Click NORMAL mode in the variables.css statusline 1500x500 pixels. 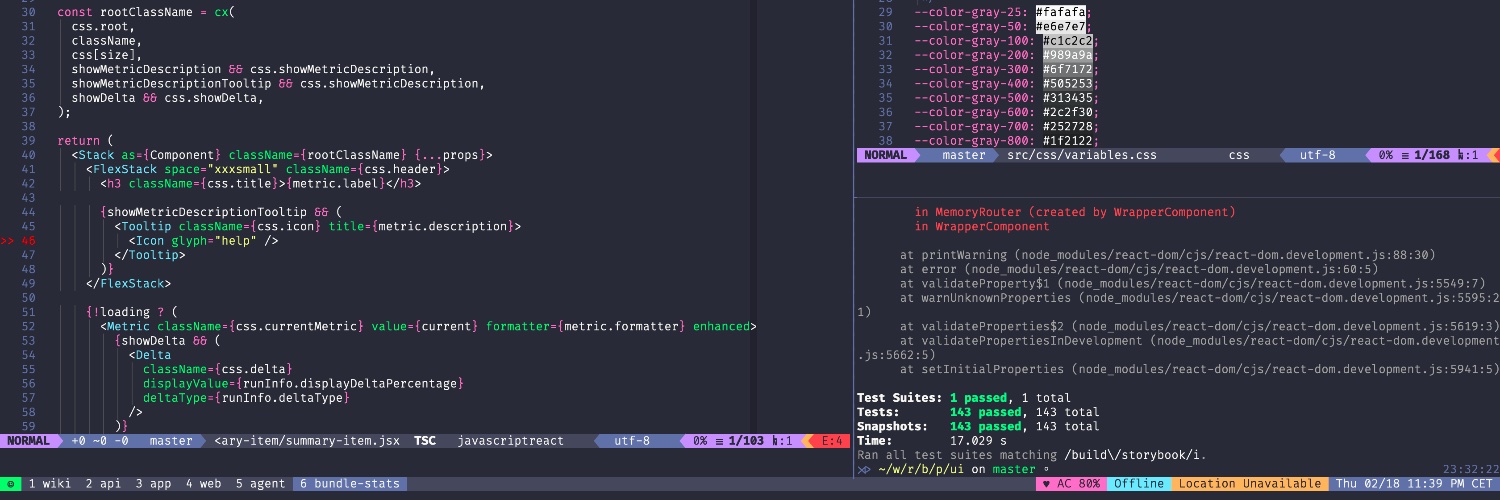pyautogui.click(x=885, y=155)
